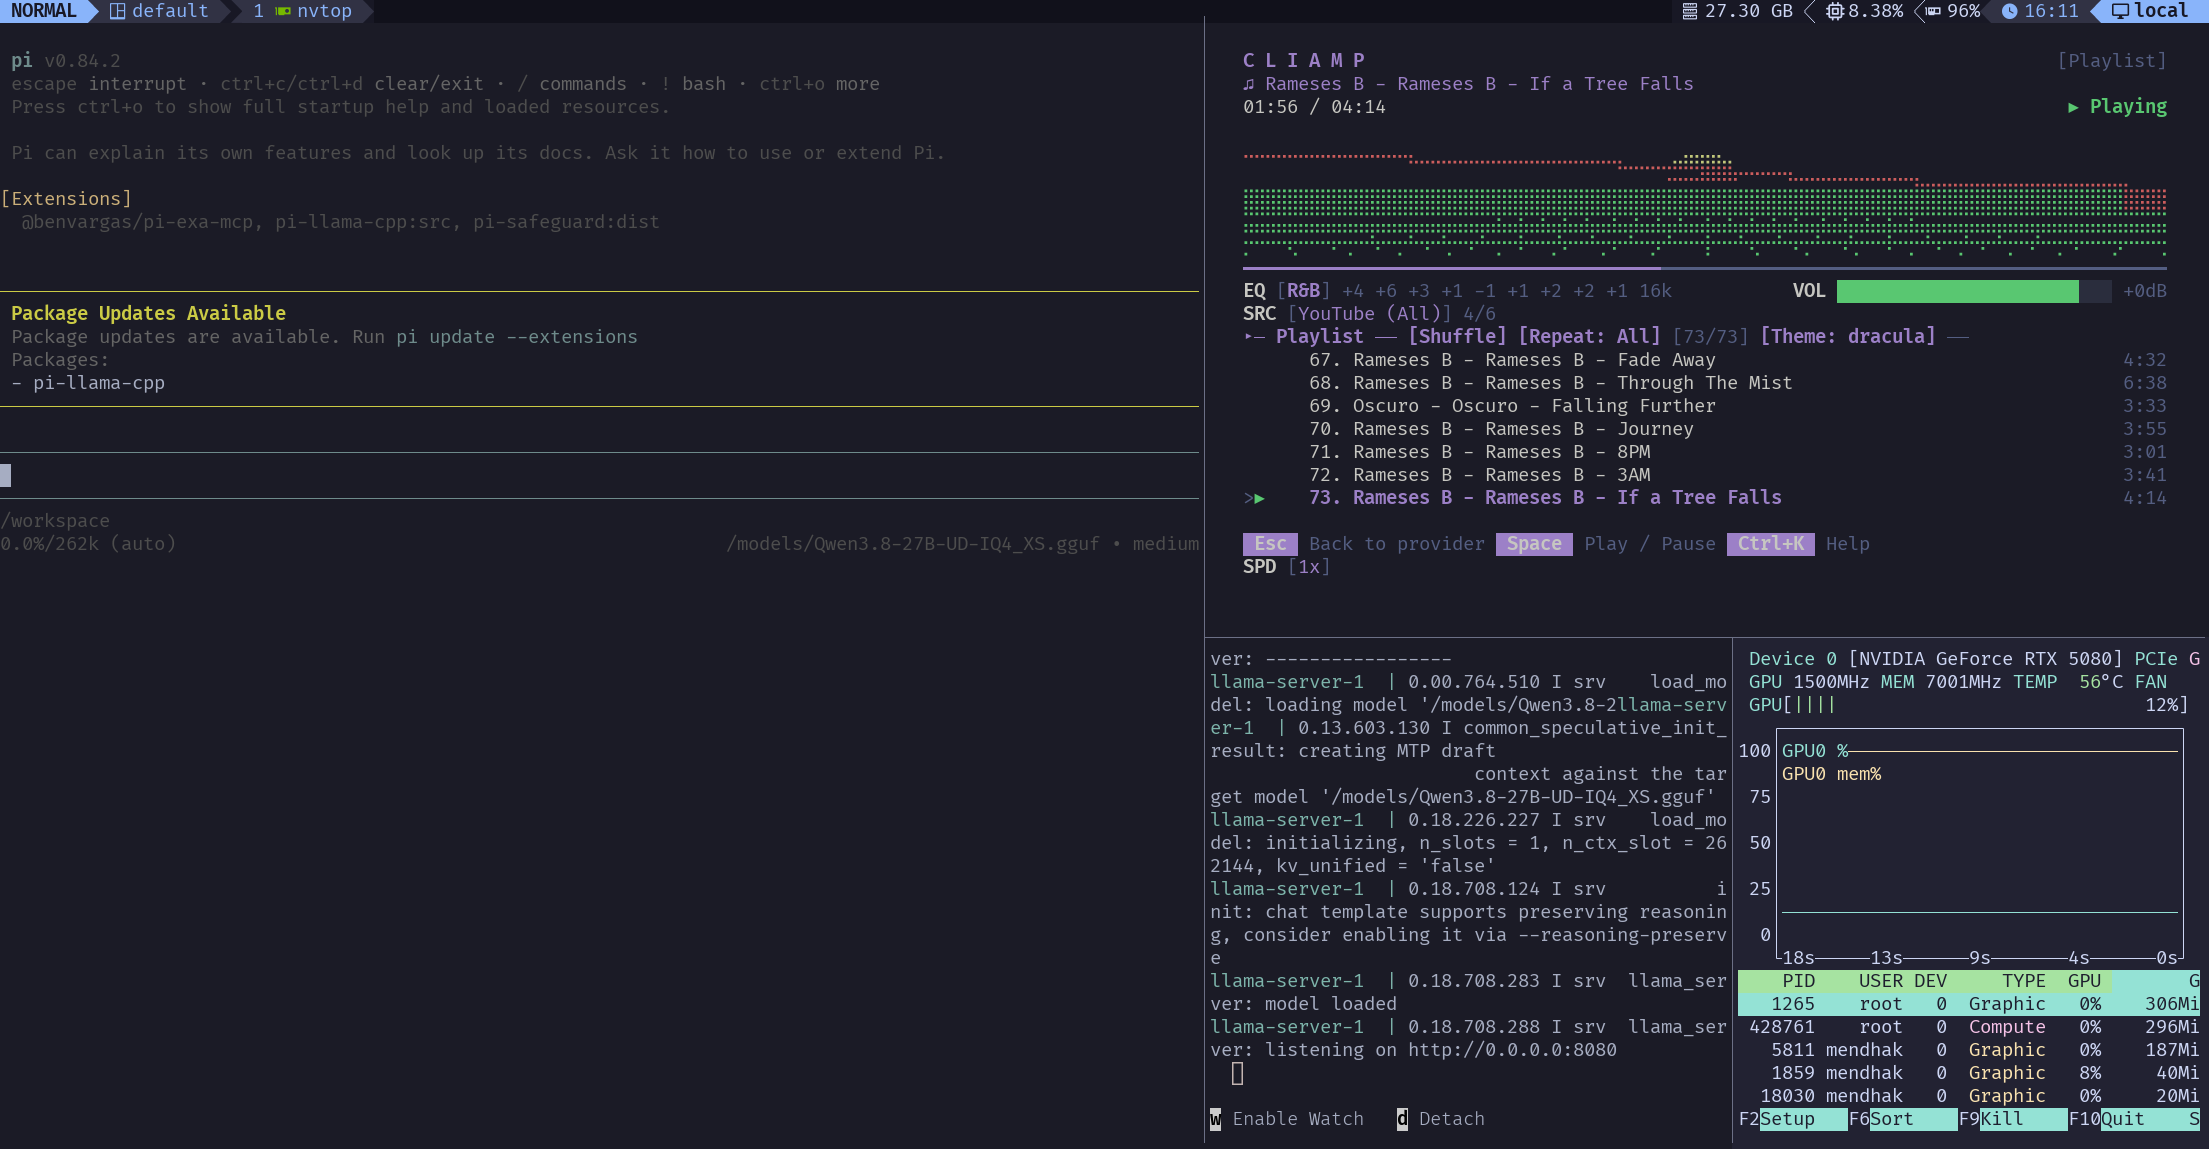Play track 72 3AM
The width and height of the screenshot is (2209, 1149).
pos(1737,475)
